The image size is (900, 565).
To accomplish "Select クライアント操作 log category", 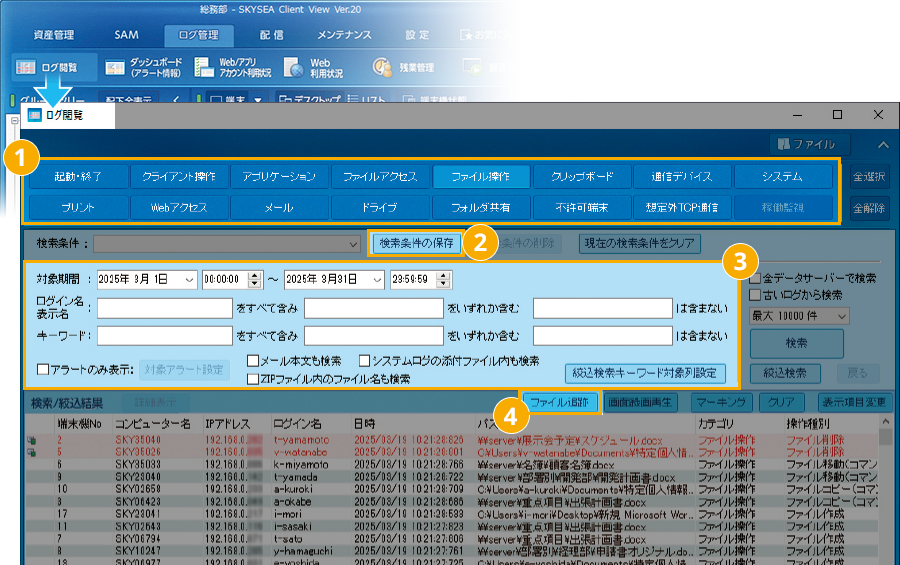I will pos(179,176).
